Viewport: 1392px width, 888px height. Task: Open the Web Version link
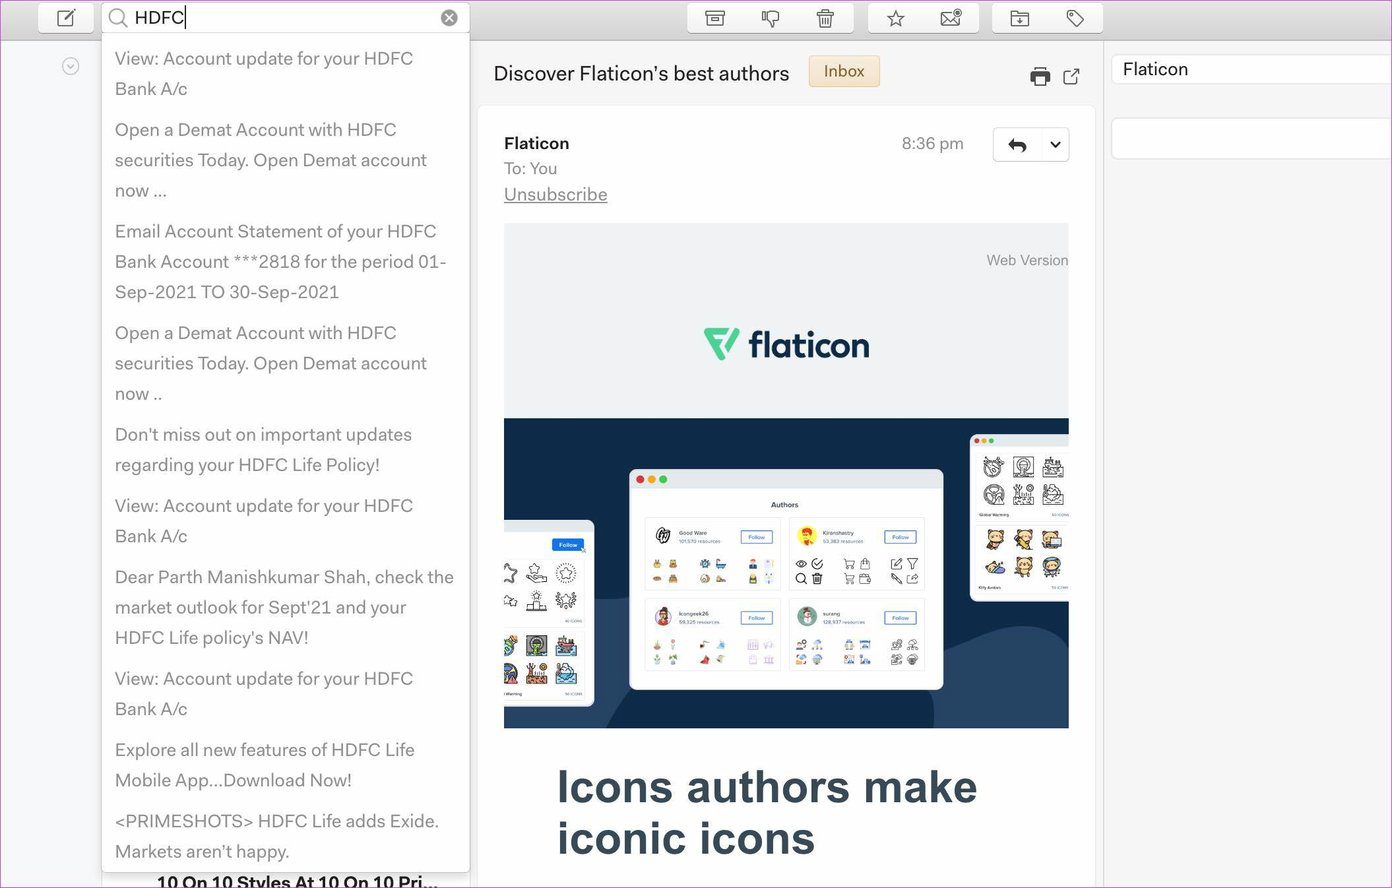1027,260
